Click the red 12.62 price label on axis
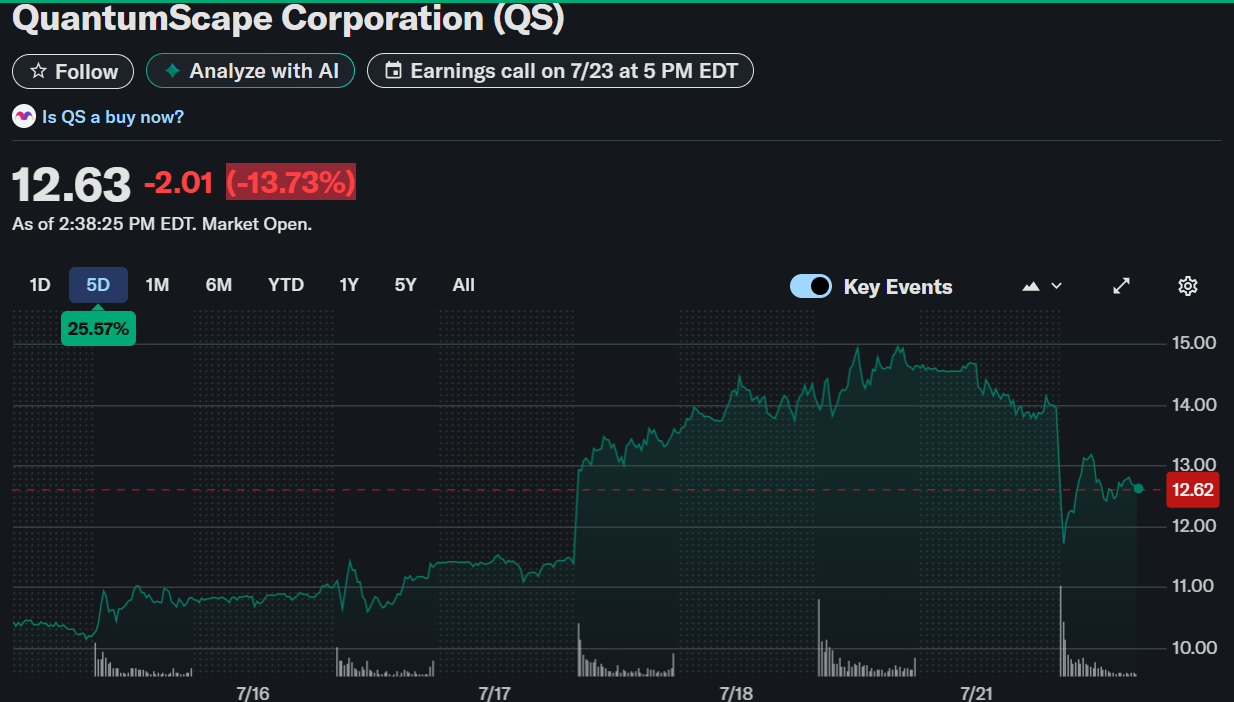Screen dimensions: 1234x702 coord(1193,490)
